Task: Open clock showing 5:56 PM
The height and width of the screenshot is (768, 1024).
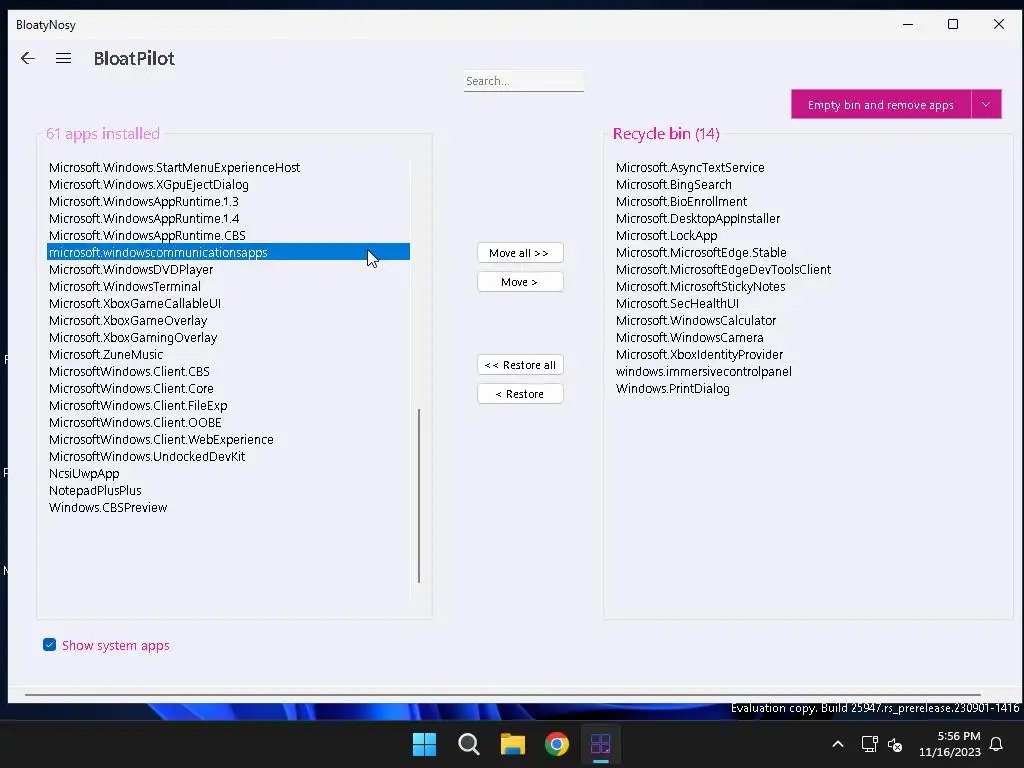Action: pyautogui.click(x=950, y=744)
